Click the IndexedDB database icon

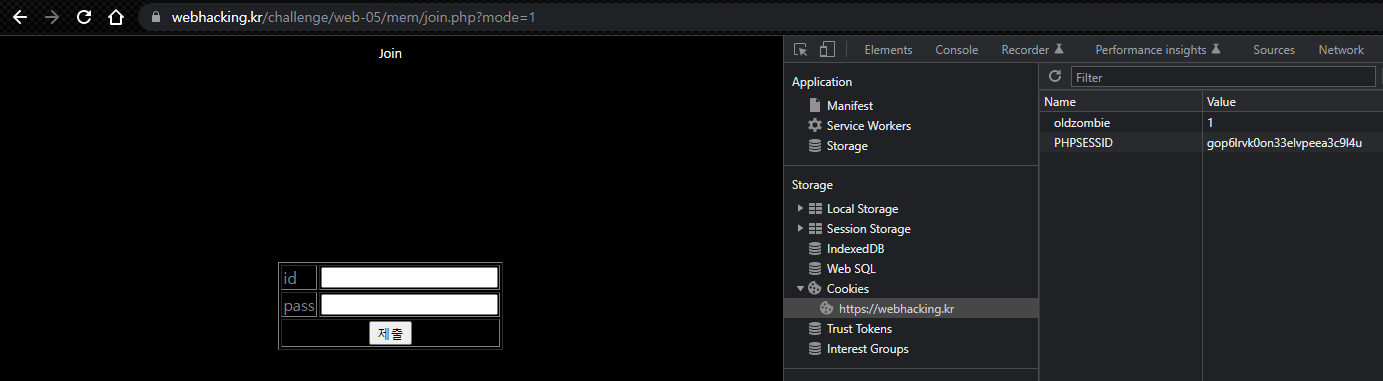tap(815, 248)
